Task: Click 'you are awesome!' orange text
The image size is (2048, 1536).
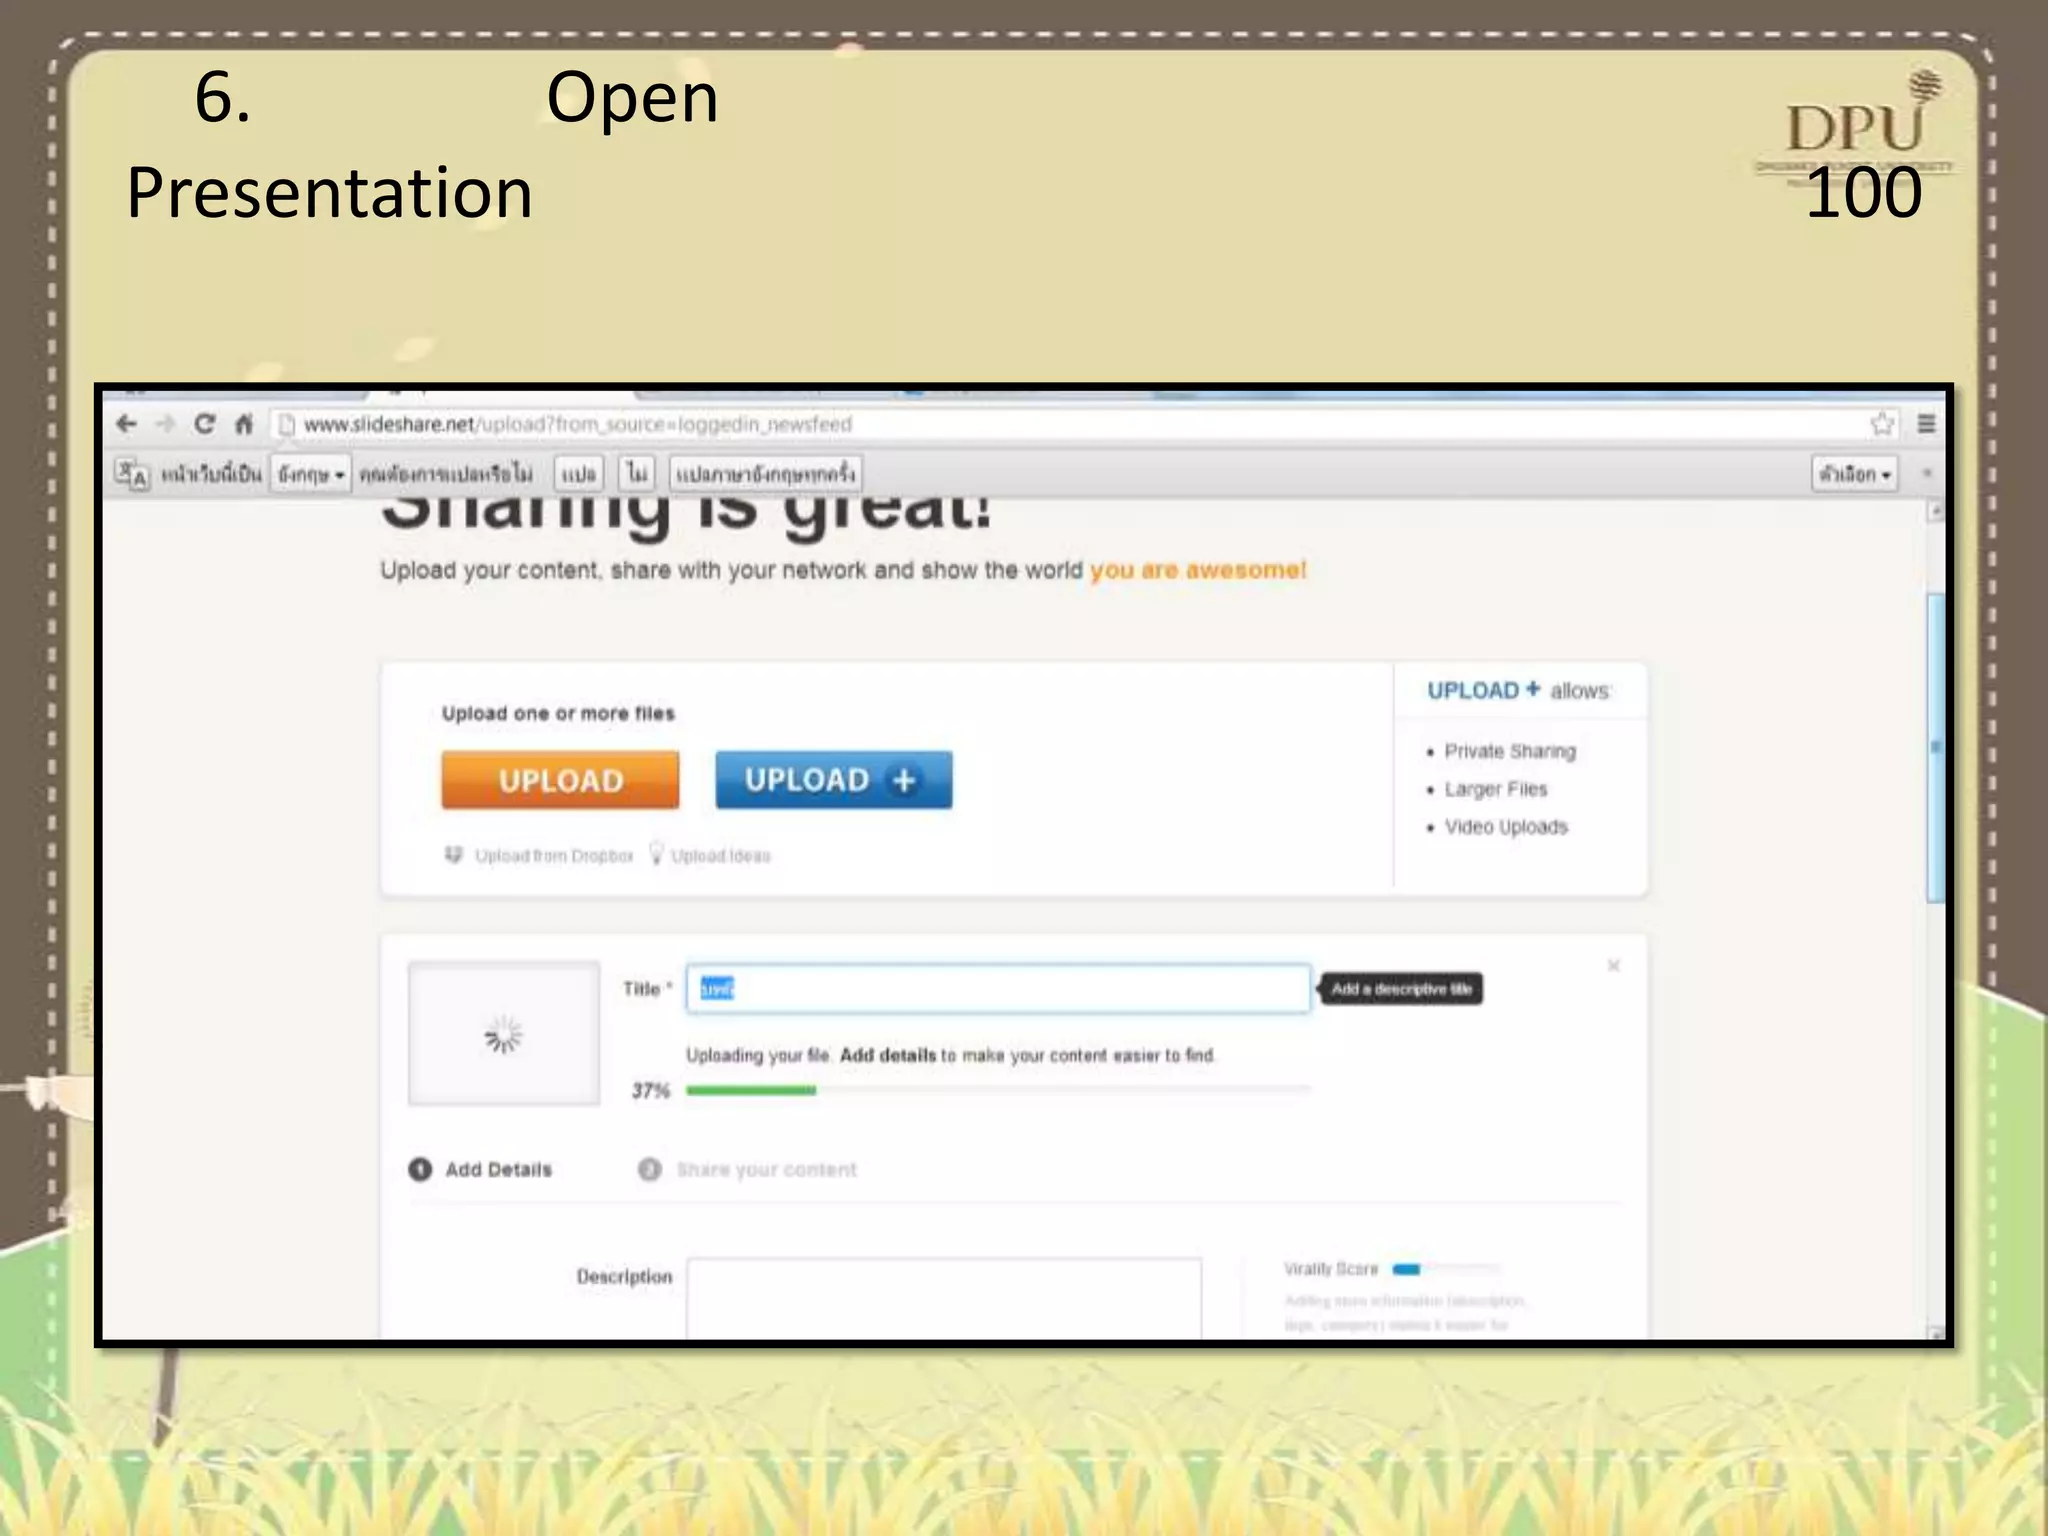Action: (1198, 570)
